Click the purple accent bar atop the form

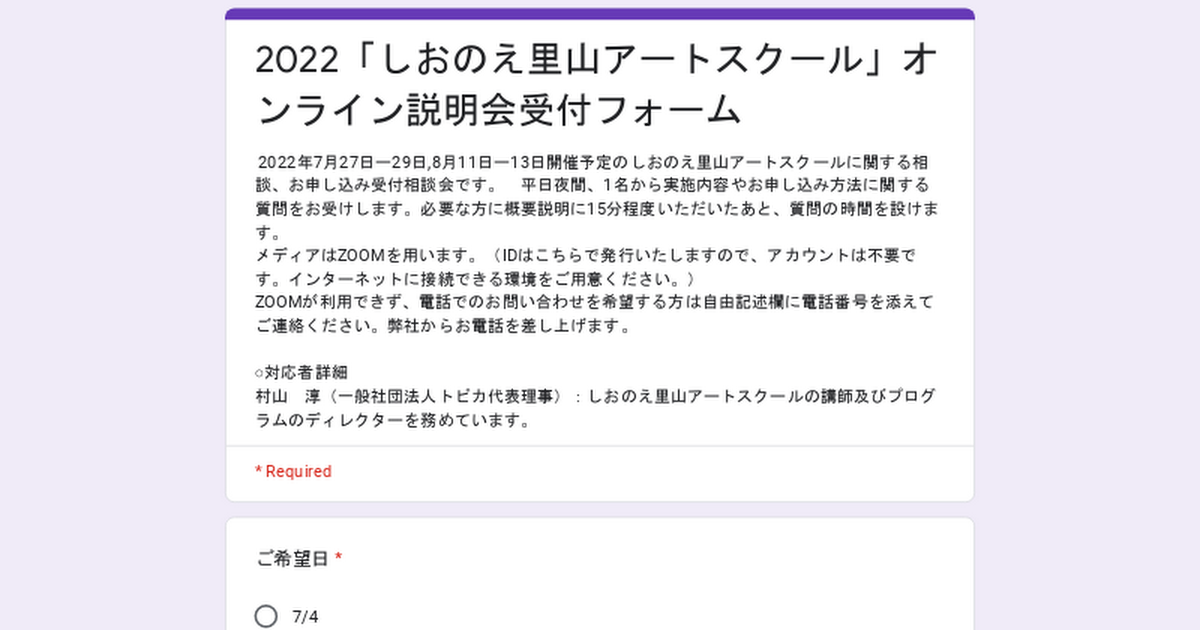tap(600, 14)
